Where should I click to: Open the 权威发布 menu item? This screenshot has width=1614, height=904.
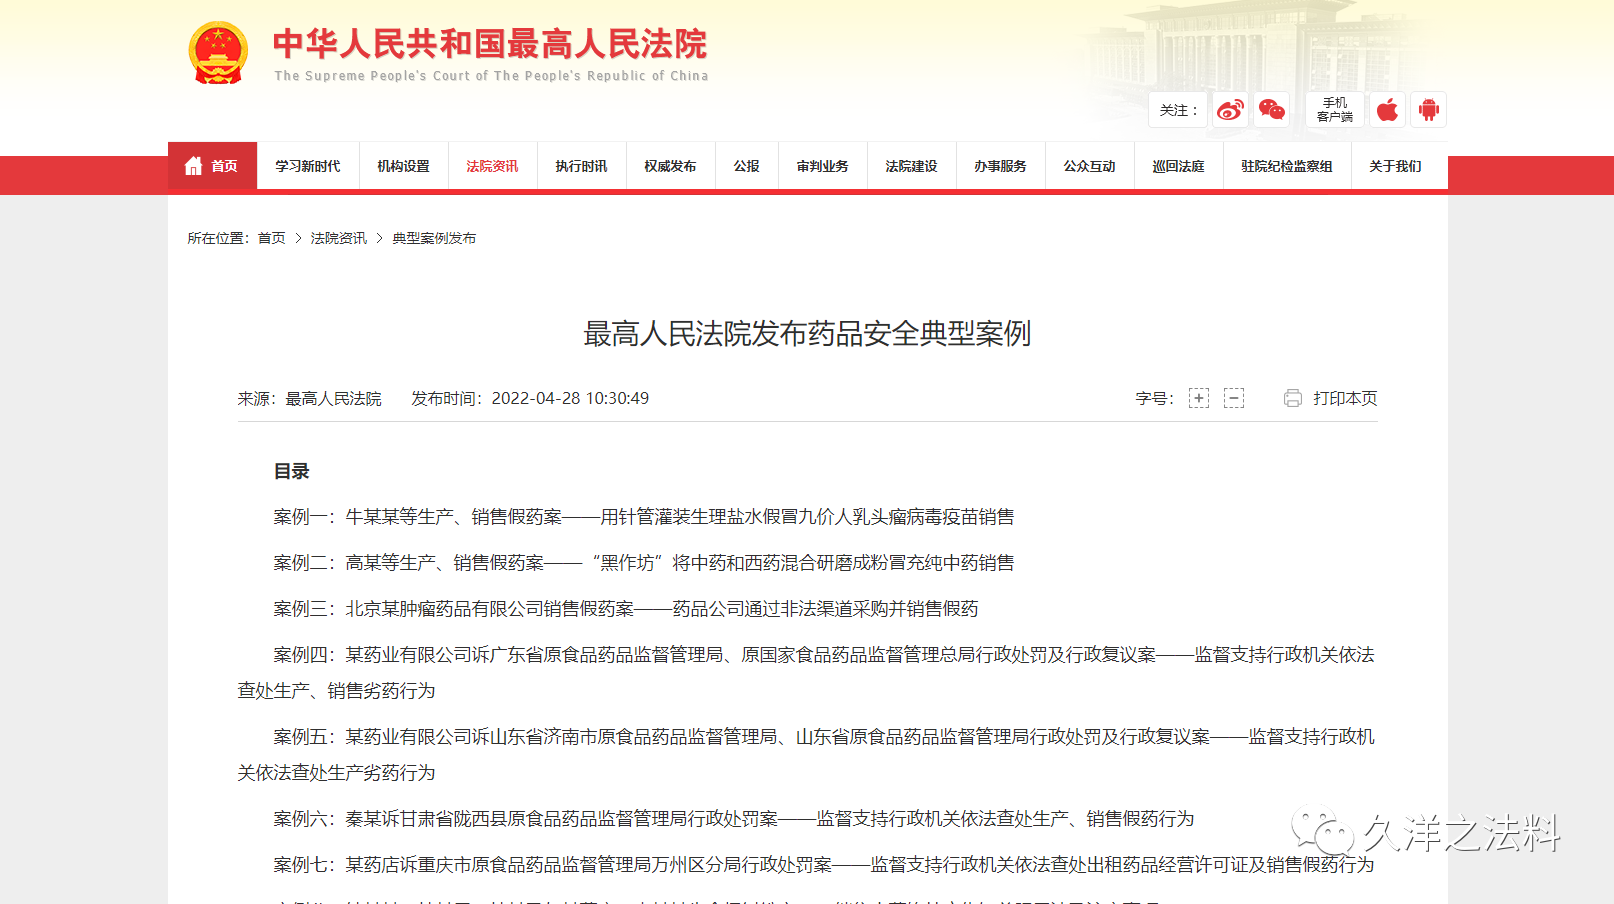point(669,166)
